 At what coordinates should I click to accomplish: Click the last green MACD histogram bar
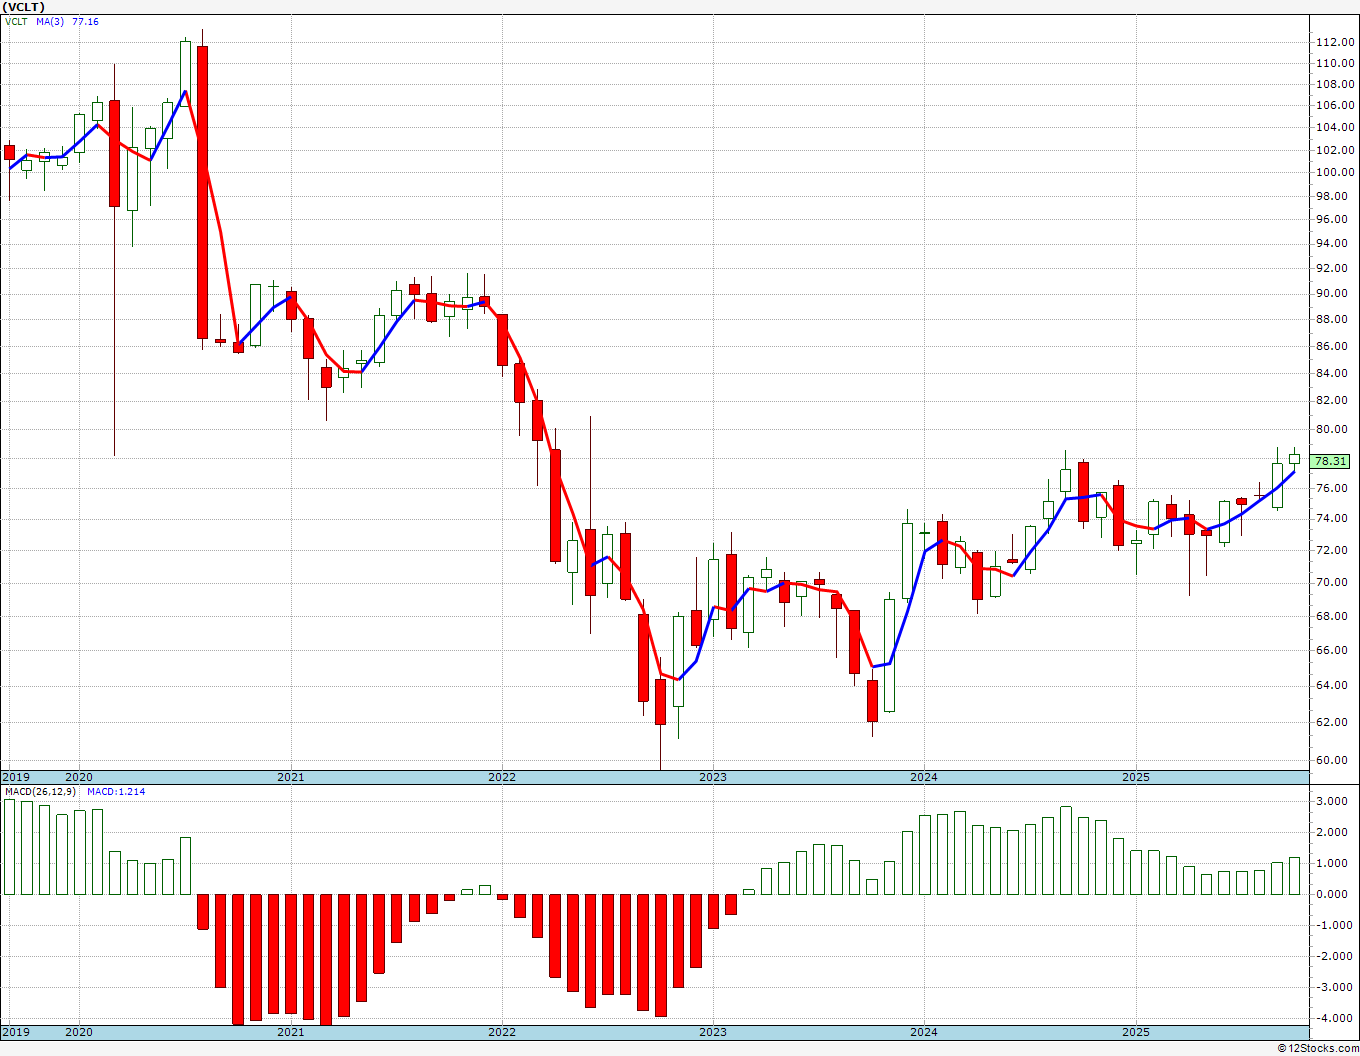point(1295,876)
